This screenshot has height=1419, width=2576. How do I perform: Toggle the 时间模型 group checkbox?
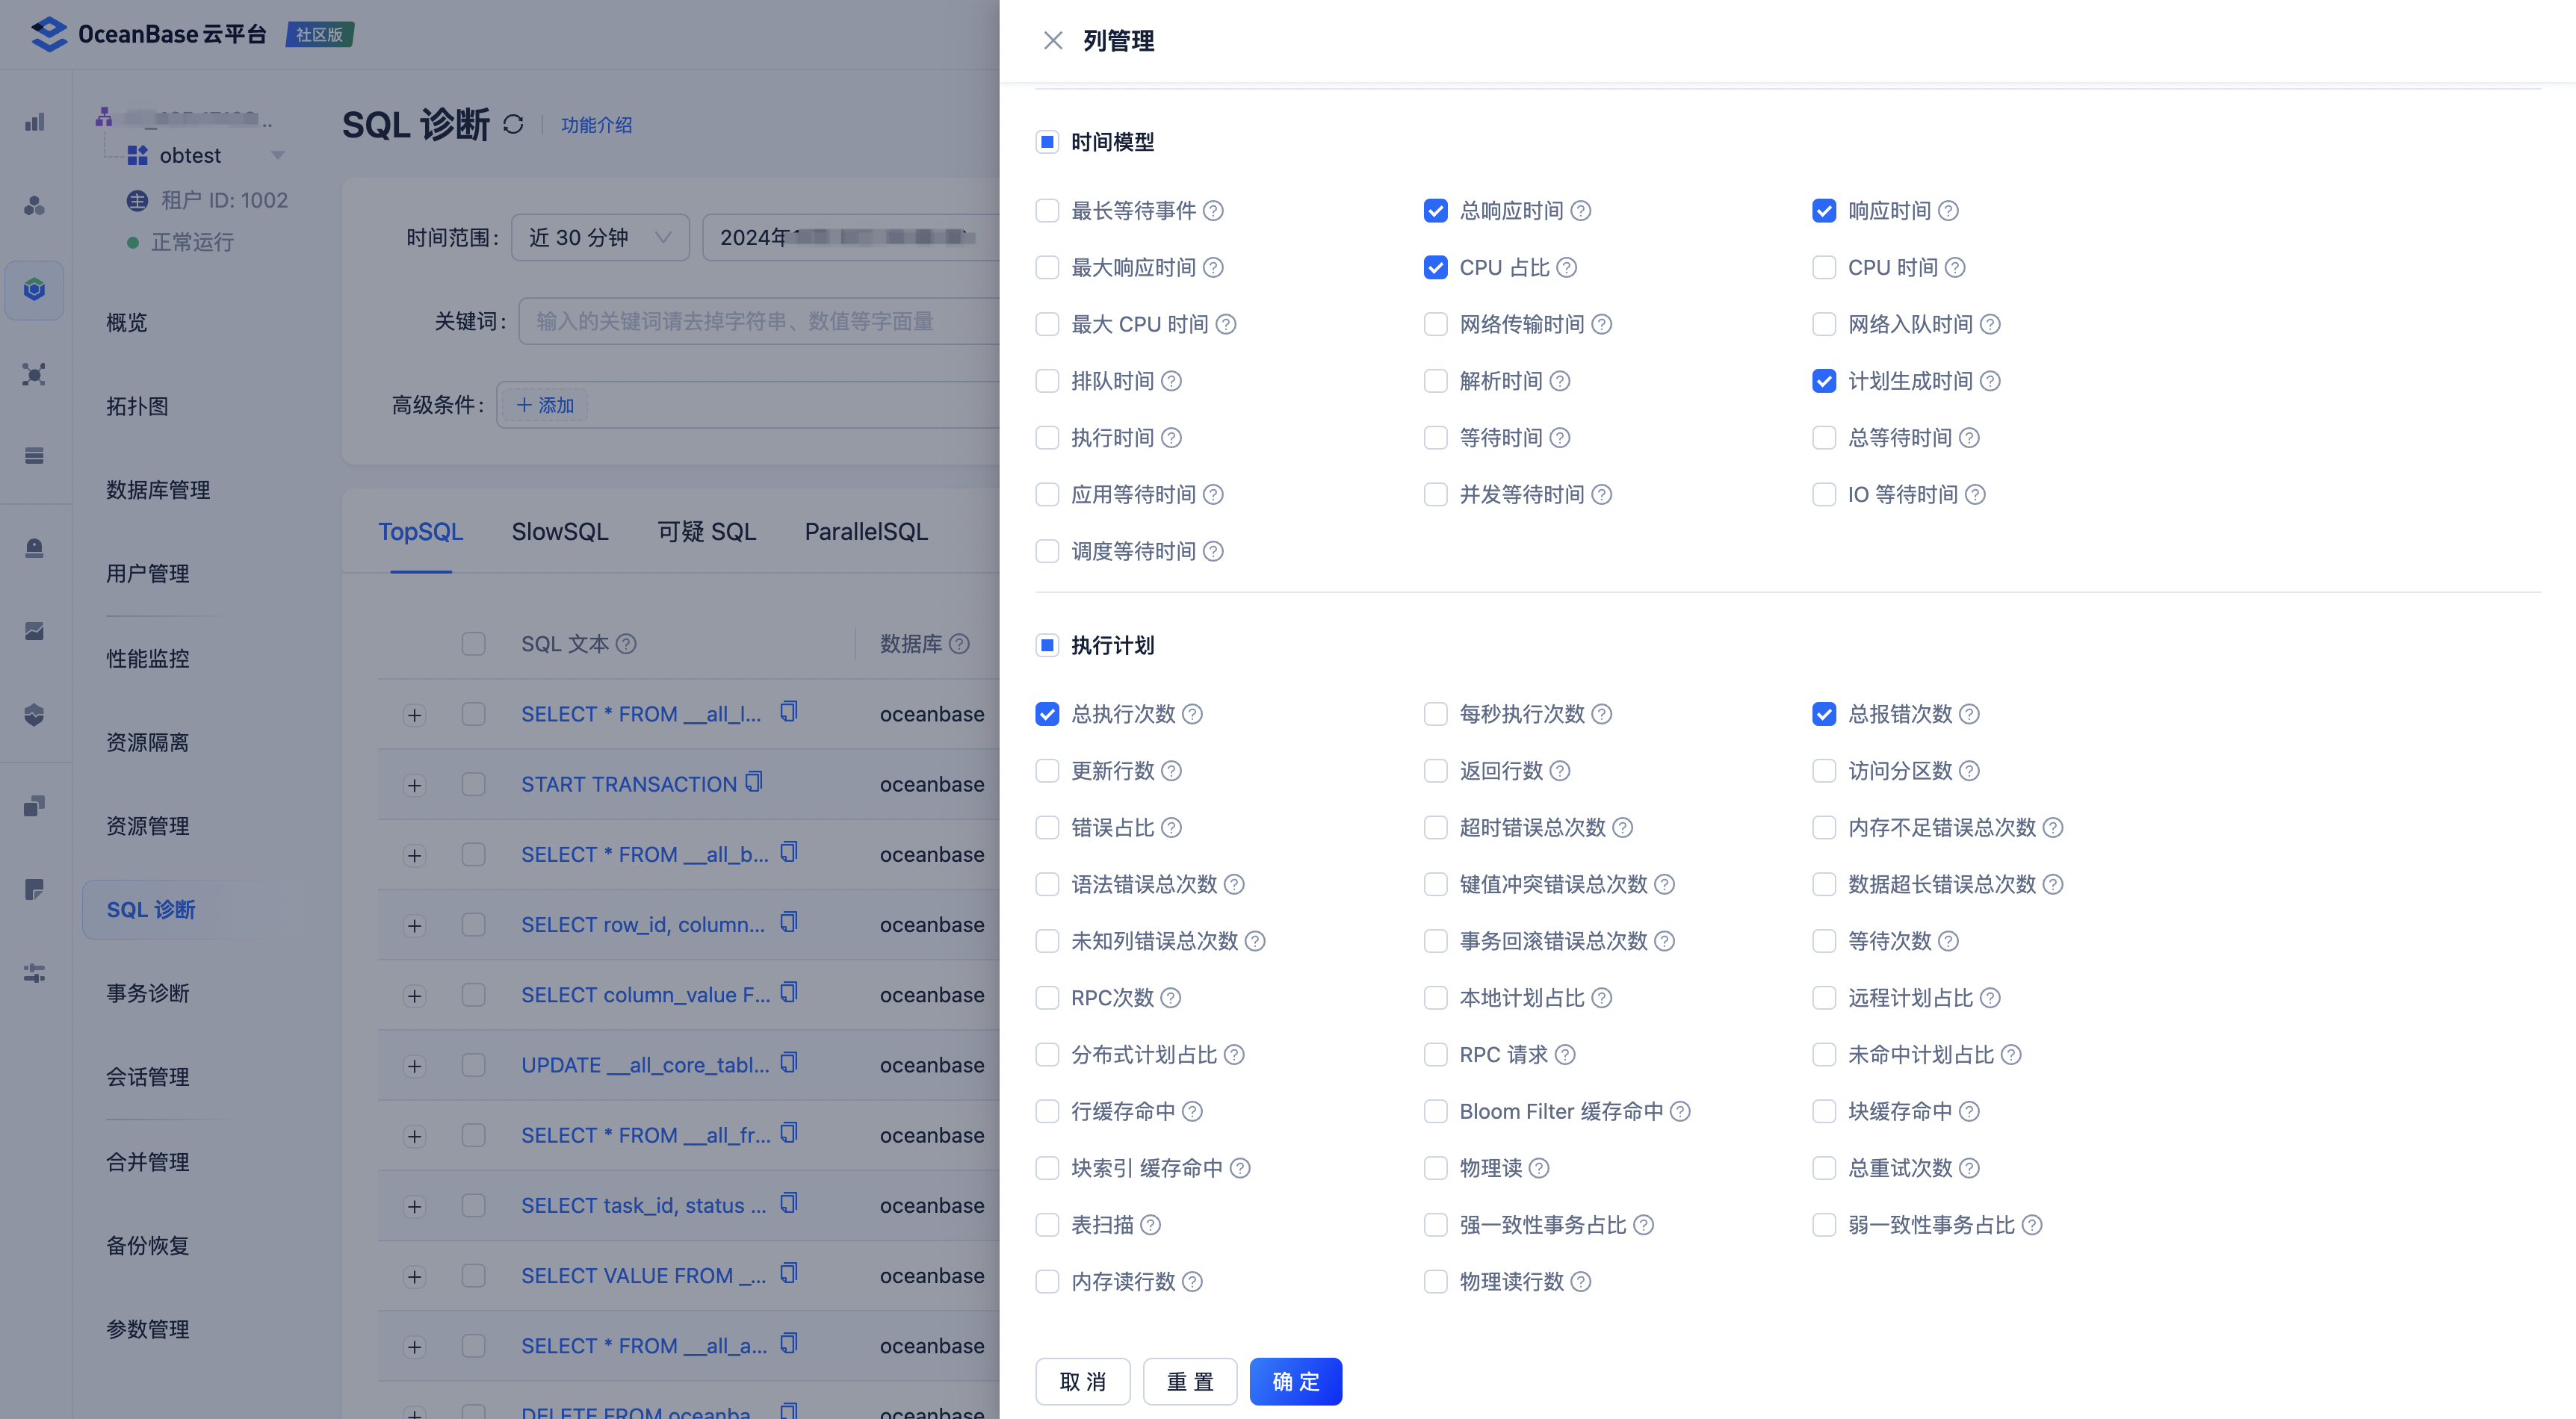tap(1047, 142)
